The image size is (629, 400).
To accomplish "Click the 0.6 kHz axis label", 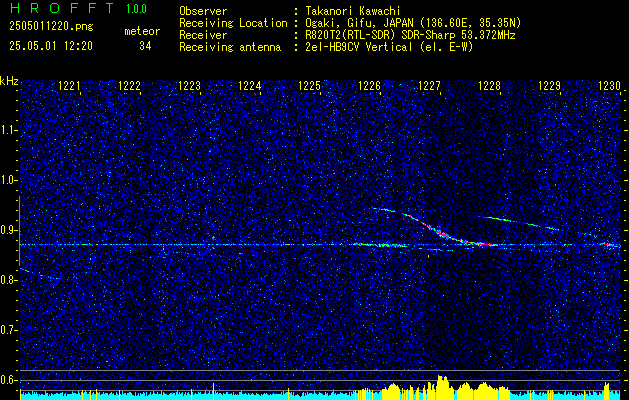I will [x=8, y=380].
